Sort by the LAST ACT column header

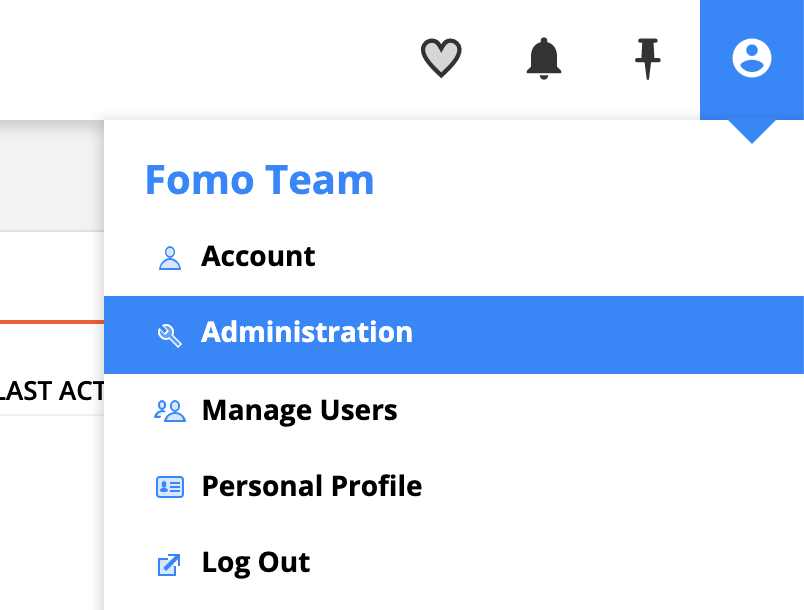pos(52,391)
